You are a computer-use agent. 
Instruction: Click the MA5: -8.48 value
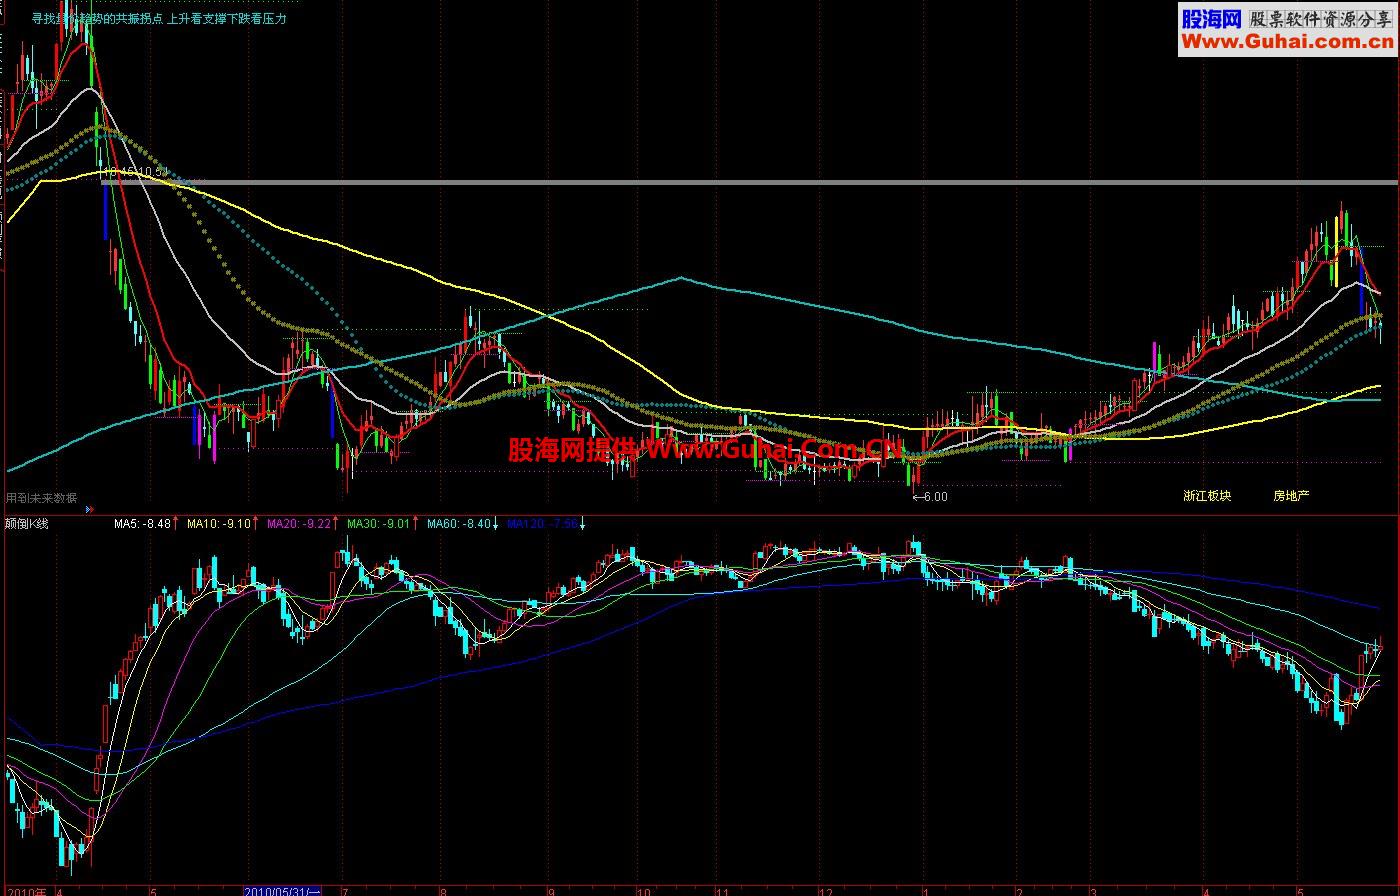tap(142, 523)
